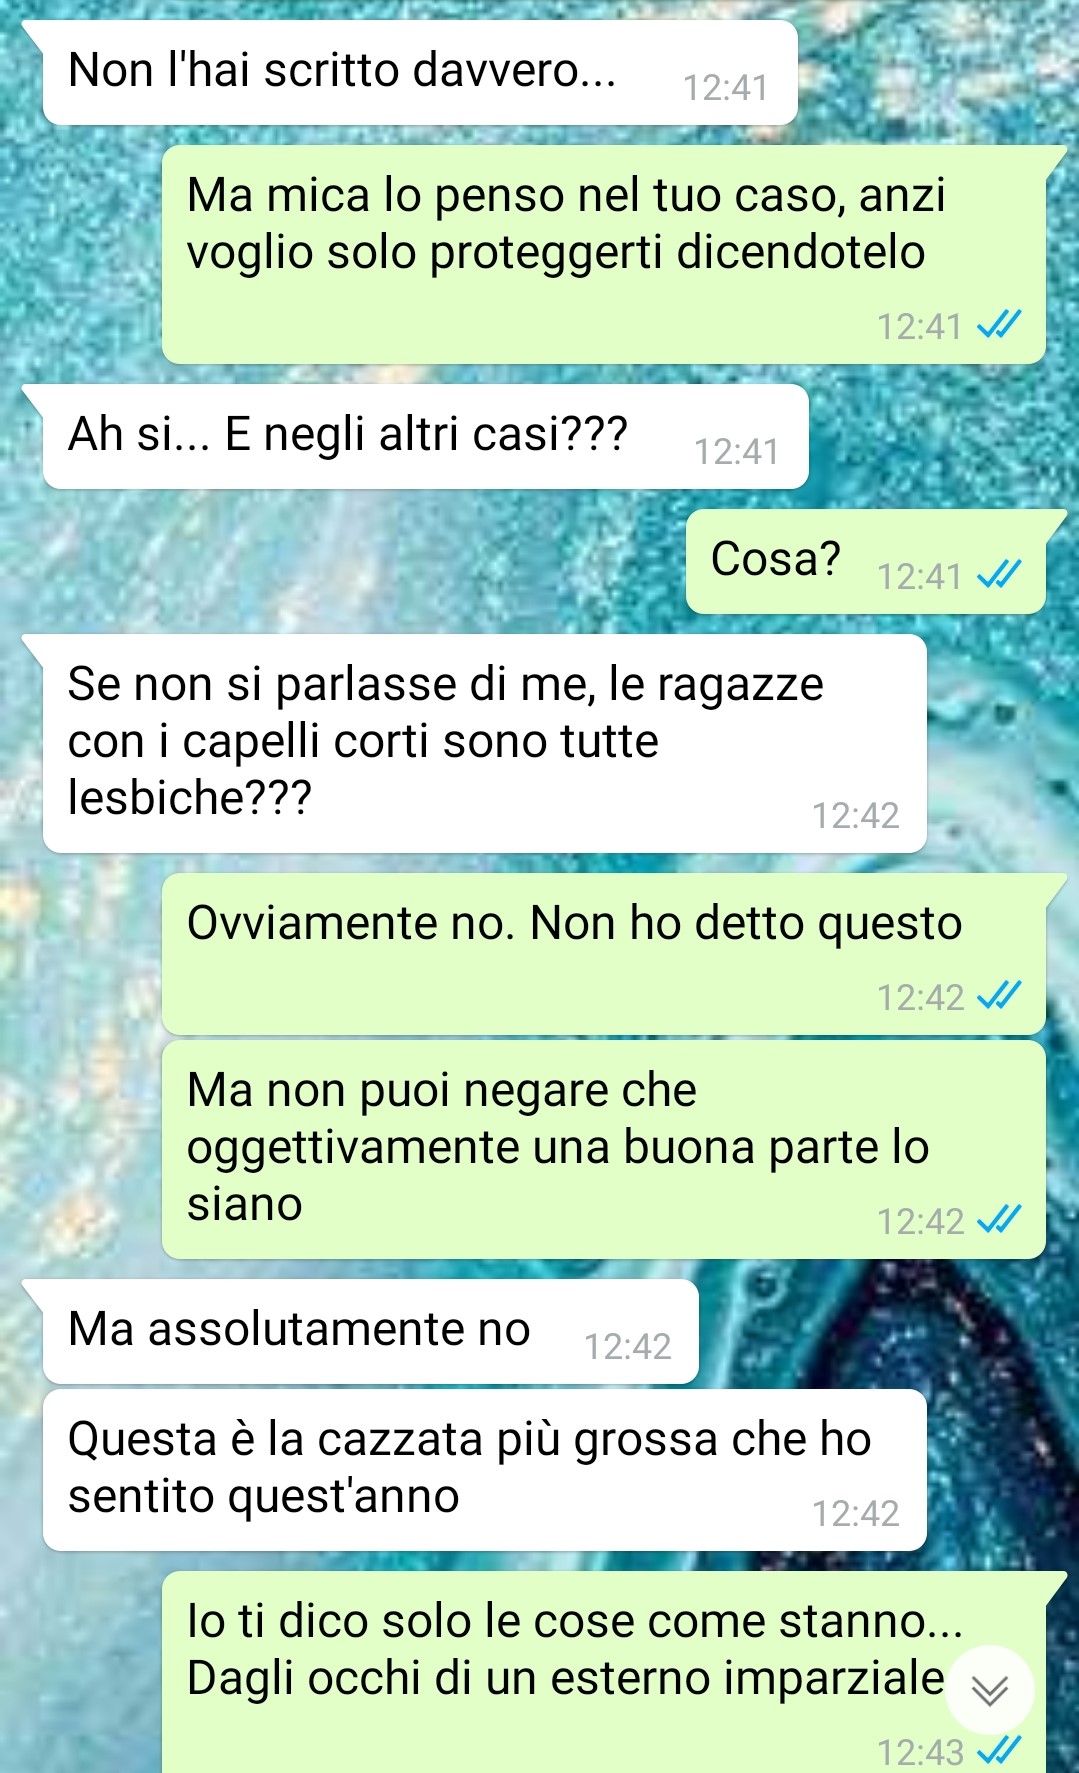Select the 'Ma non puoi negare che' message

(604, 1150)
